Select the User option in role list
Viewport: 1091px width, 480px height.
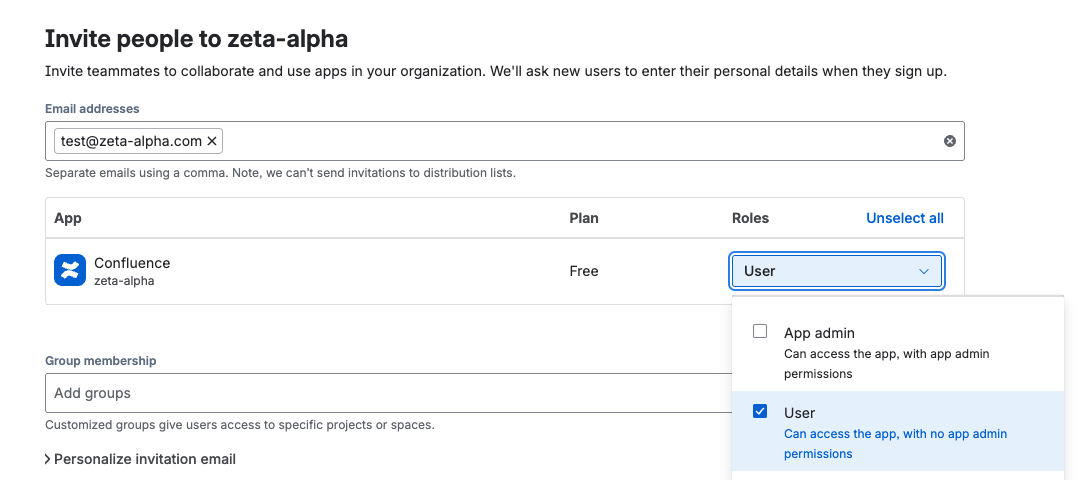pos(898,431)
